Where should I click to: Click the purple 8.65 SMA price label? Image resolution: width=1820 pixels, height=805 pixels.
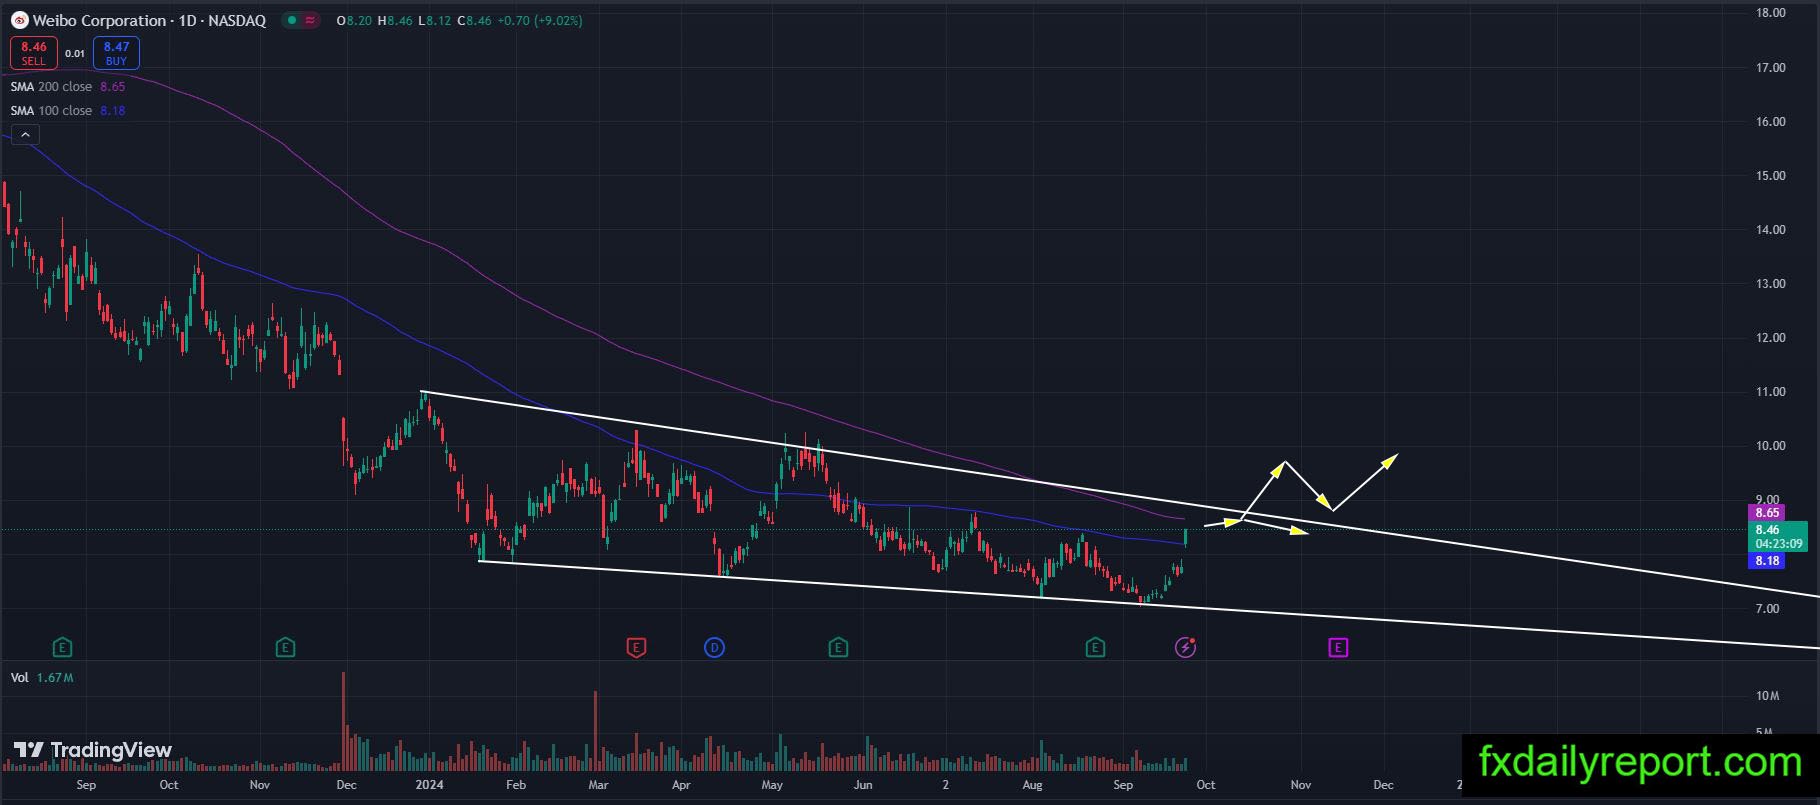click(x=1767, y=513)
